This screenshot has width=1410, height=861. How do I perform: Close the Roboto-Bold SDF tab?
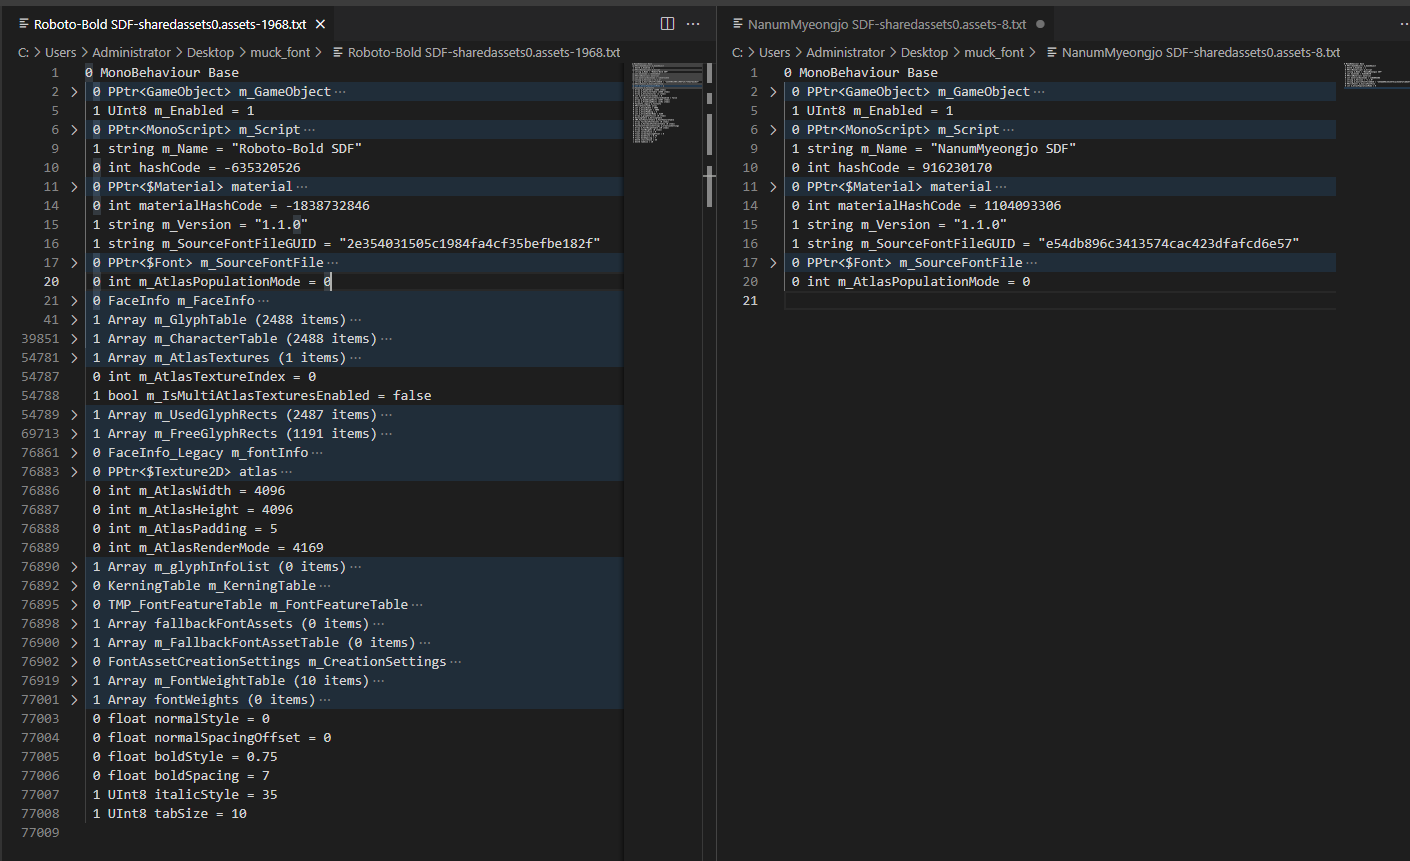click(320, 24)
